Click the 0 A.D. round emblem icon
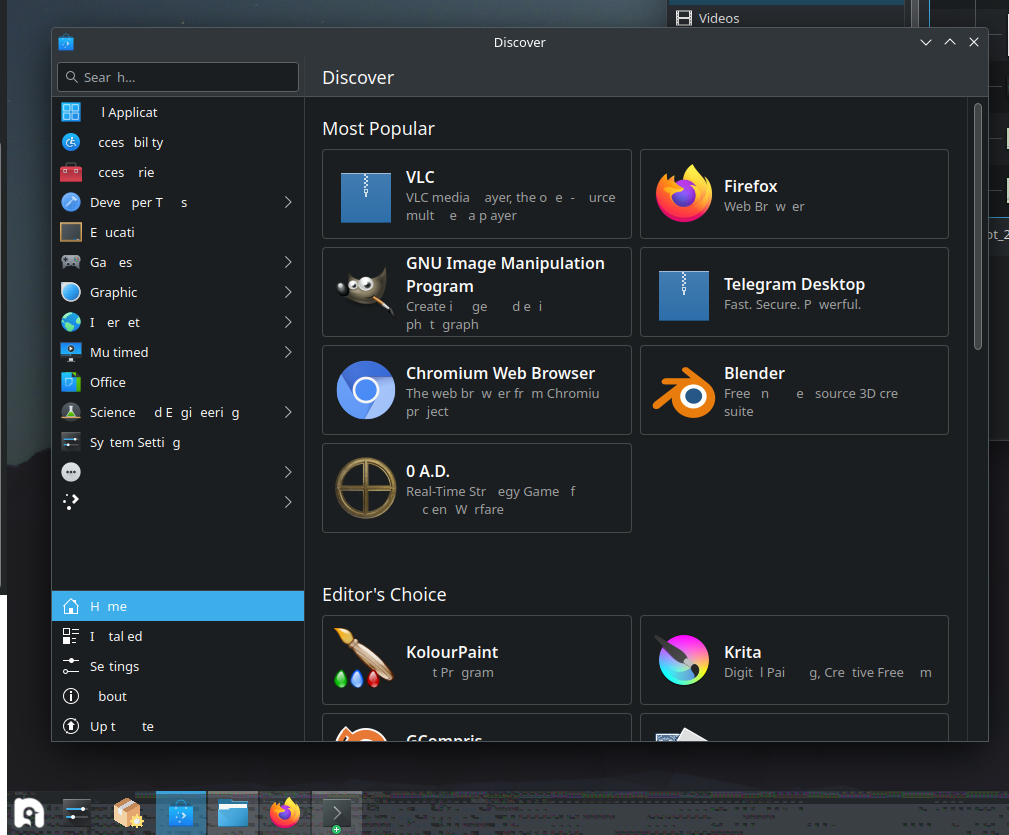This screenshot has width=1009, height=835. 366,488
